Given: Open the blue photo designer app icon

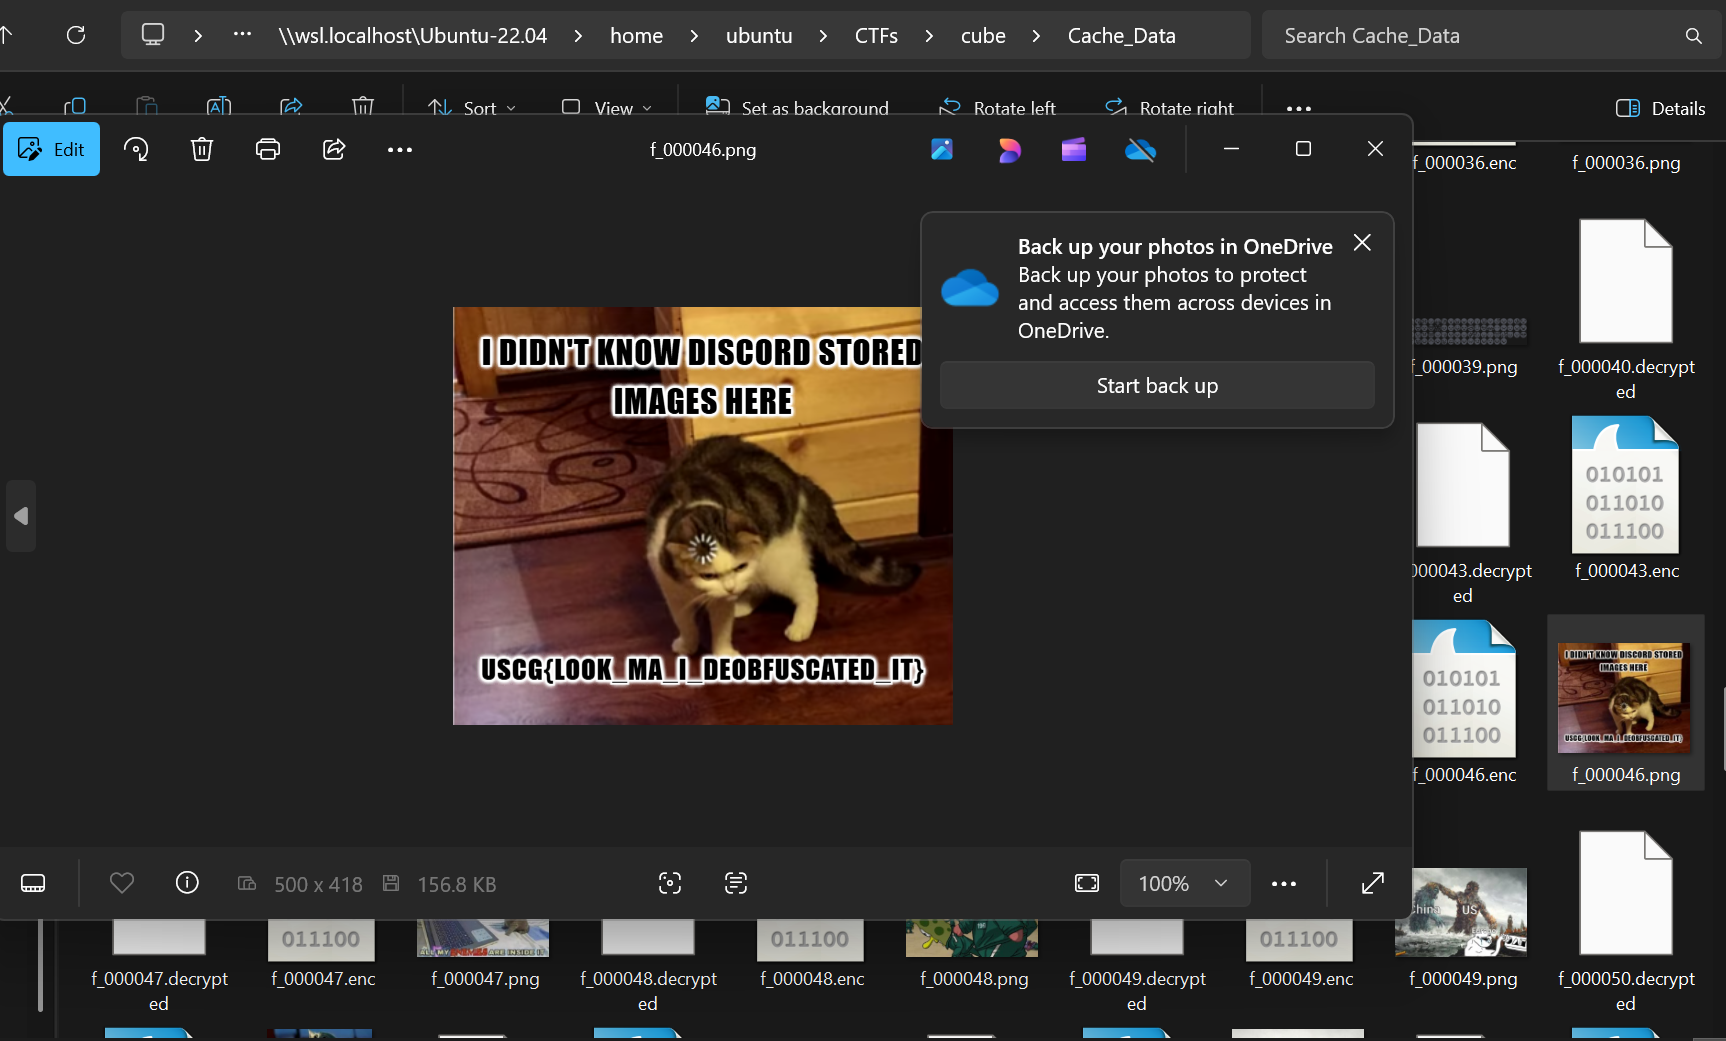Looking at the screenshot, I should click(942, 149).
